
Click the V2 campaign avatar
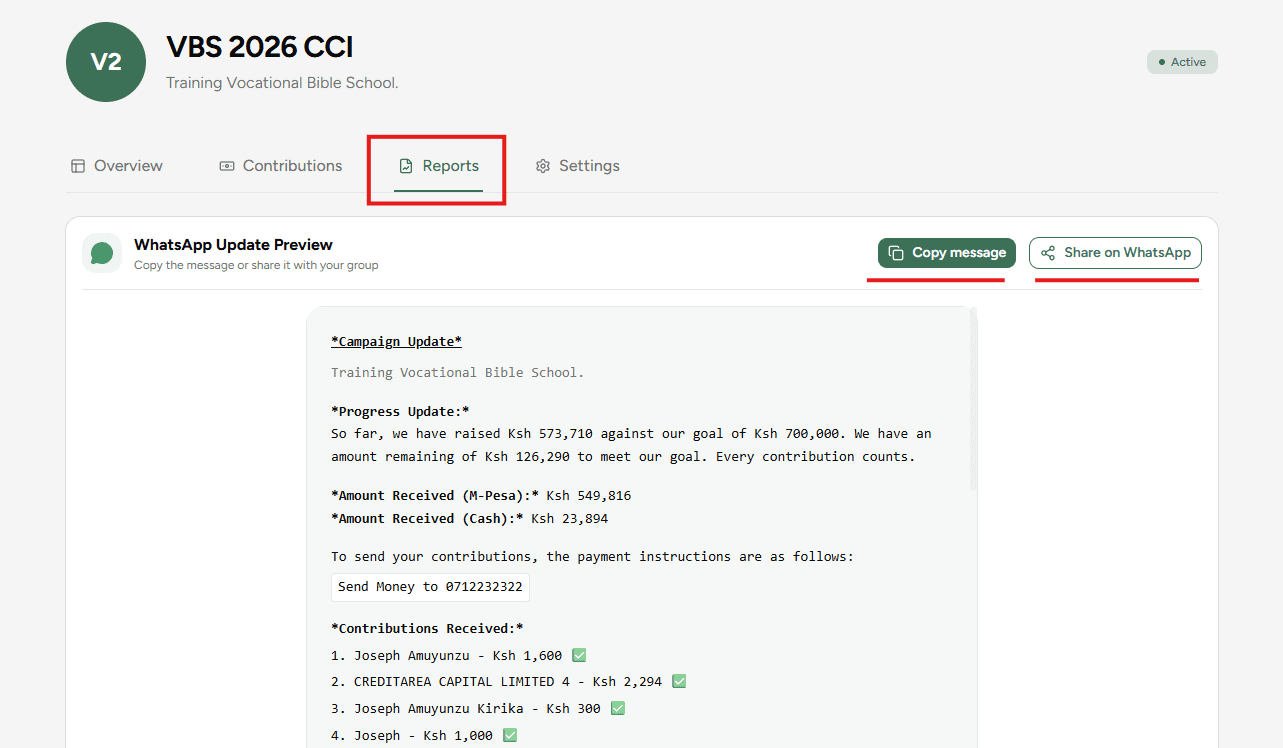(106, 62)
